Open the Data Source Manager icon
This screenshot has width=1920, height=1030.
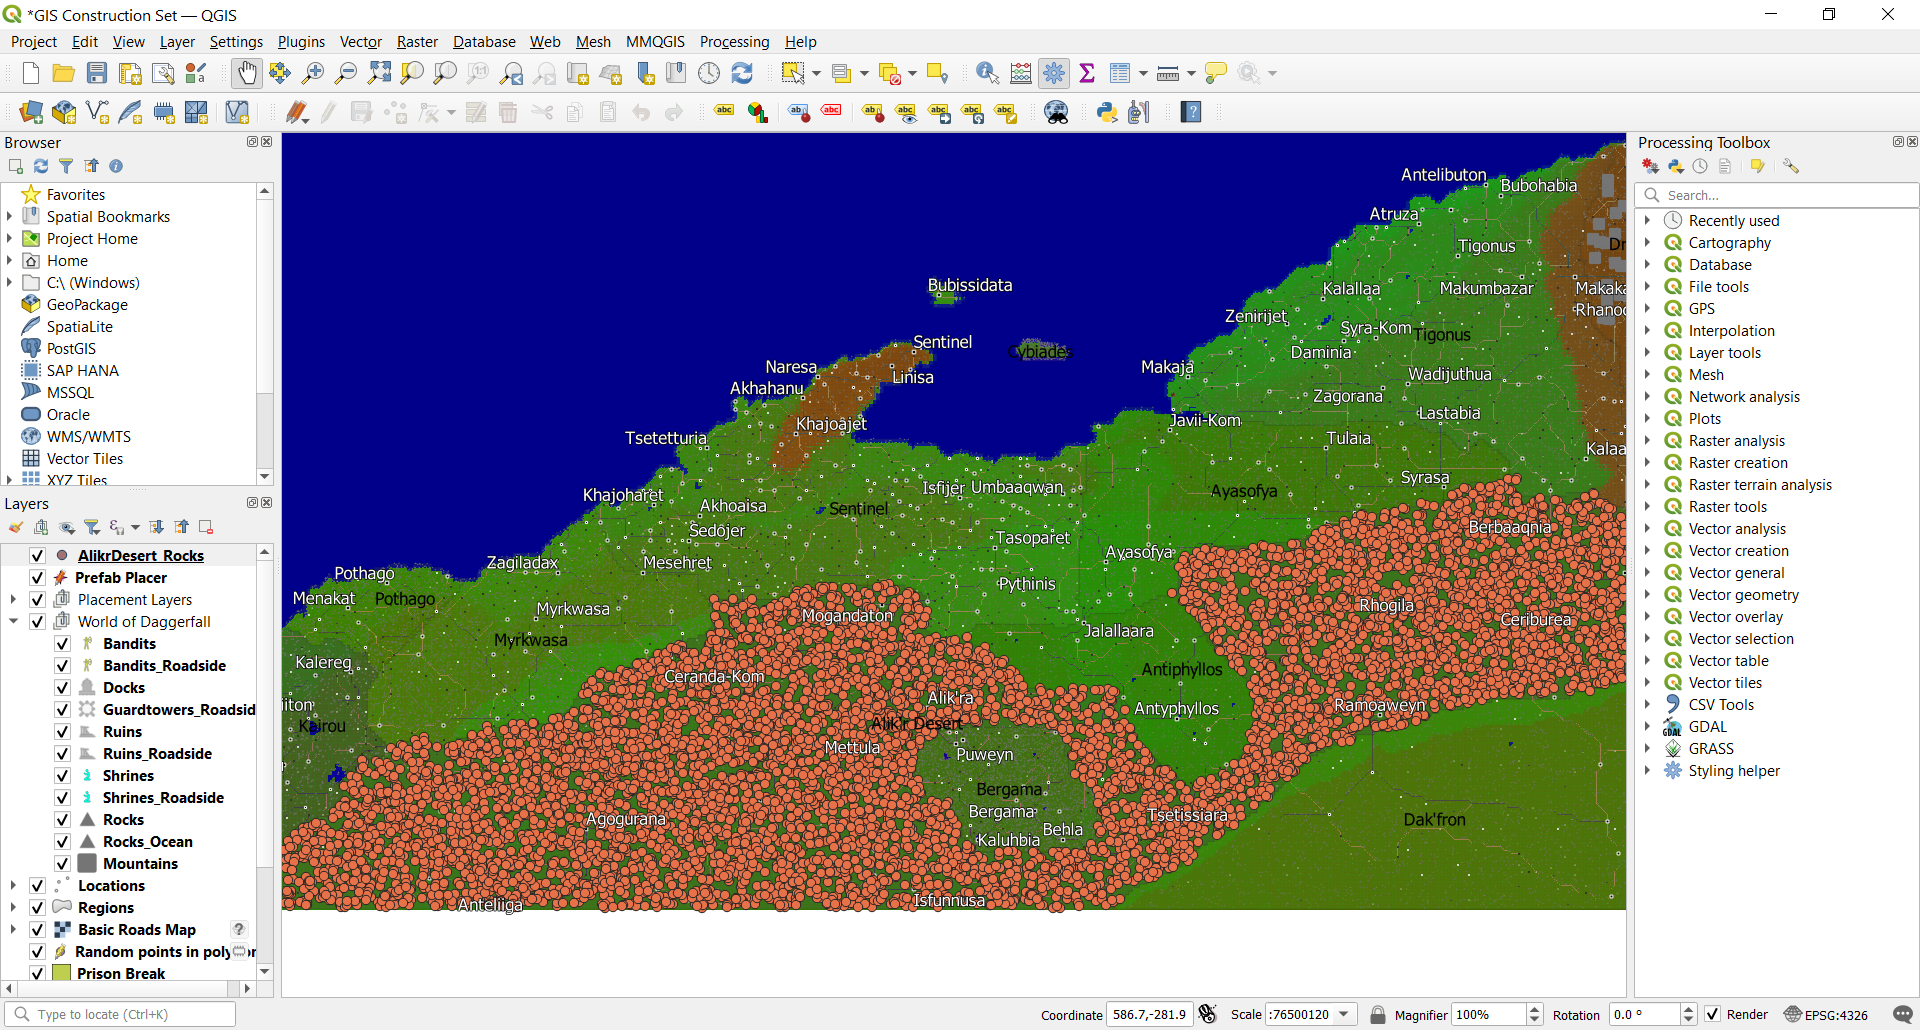pos(31,112)
